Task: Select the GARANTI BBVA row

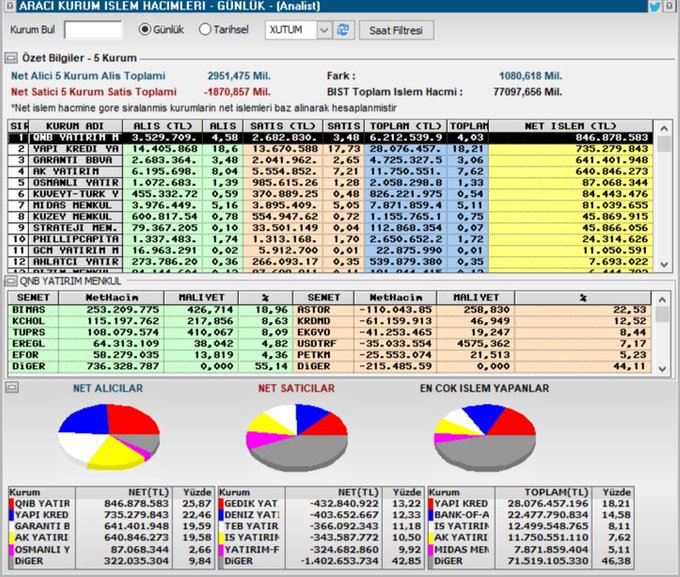Action: coord(330,161)
